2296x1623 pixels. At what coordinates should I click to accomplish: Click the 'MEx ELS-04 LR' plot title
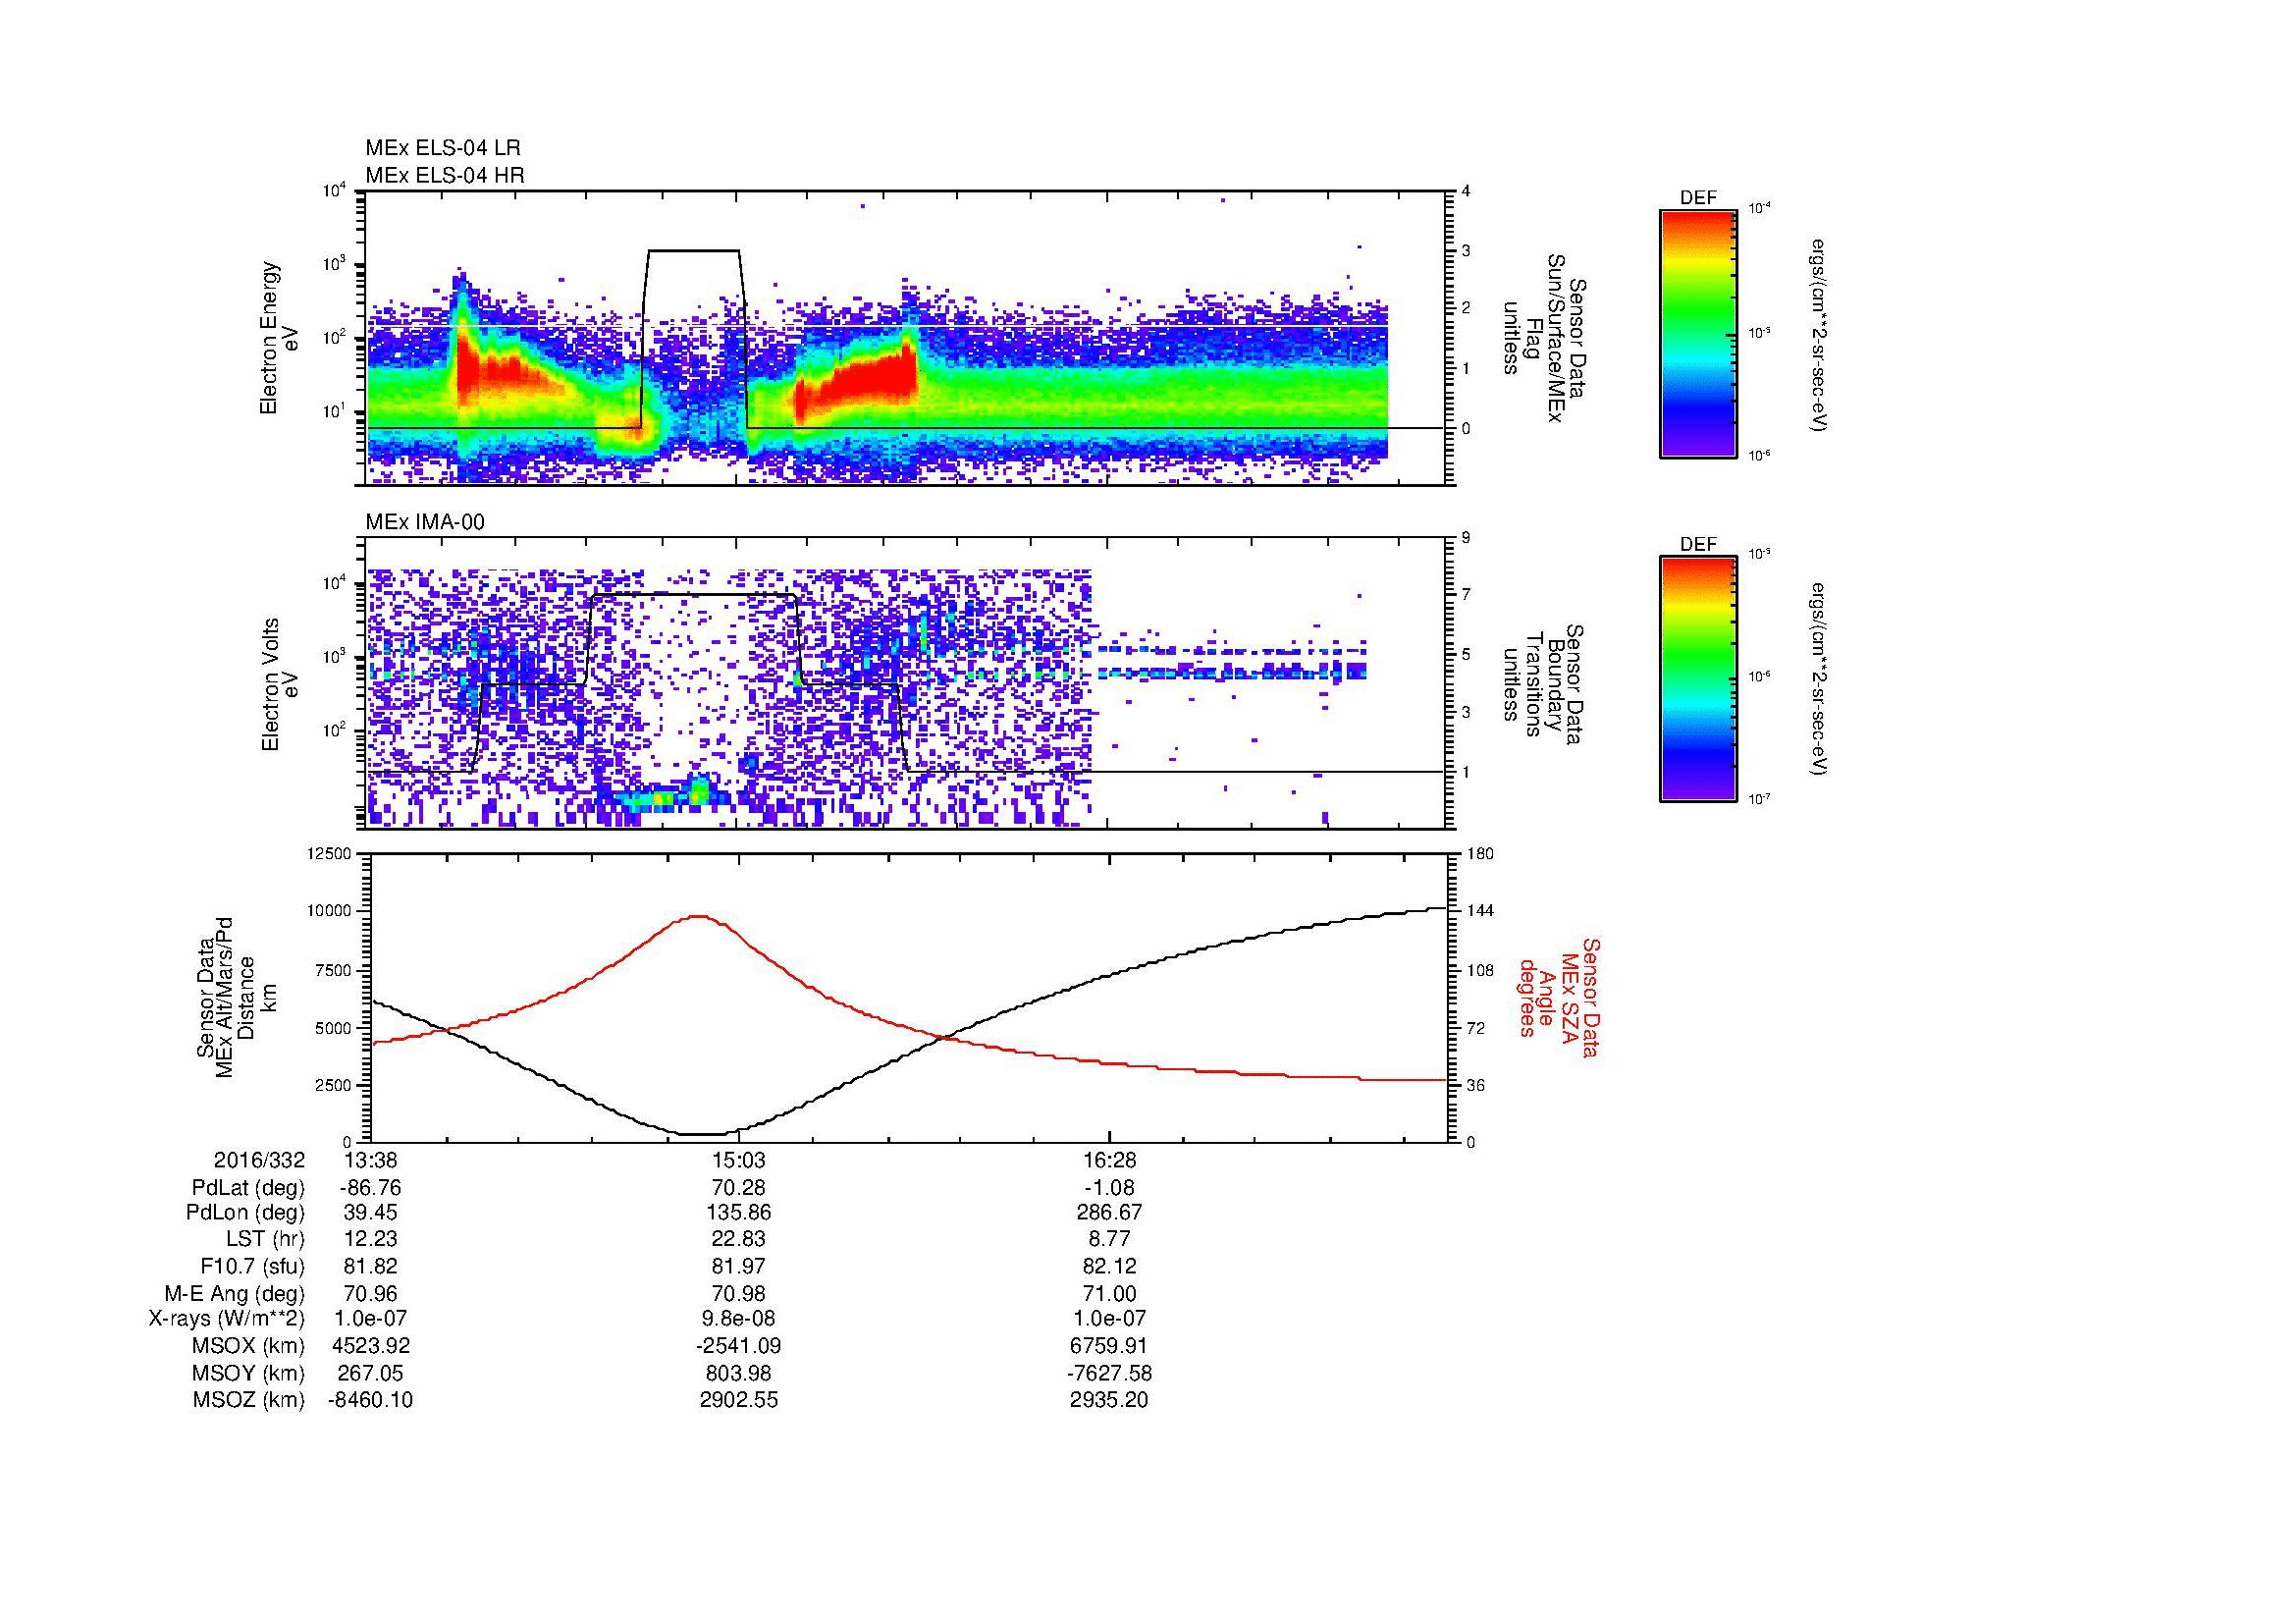pos(443,148)
